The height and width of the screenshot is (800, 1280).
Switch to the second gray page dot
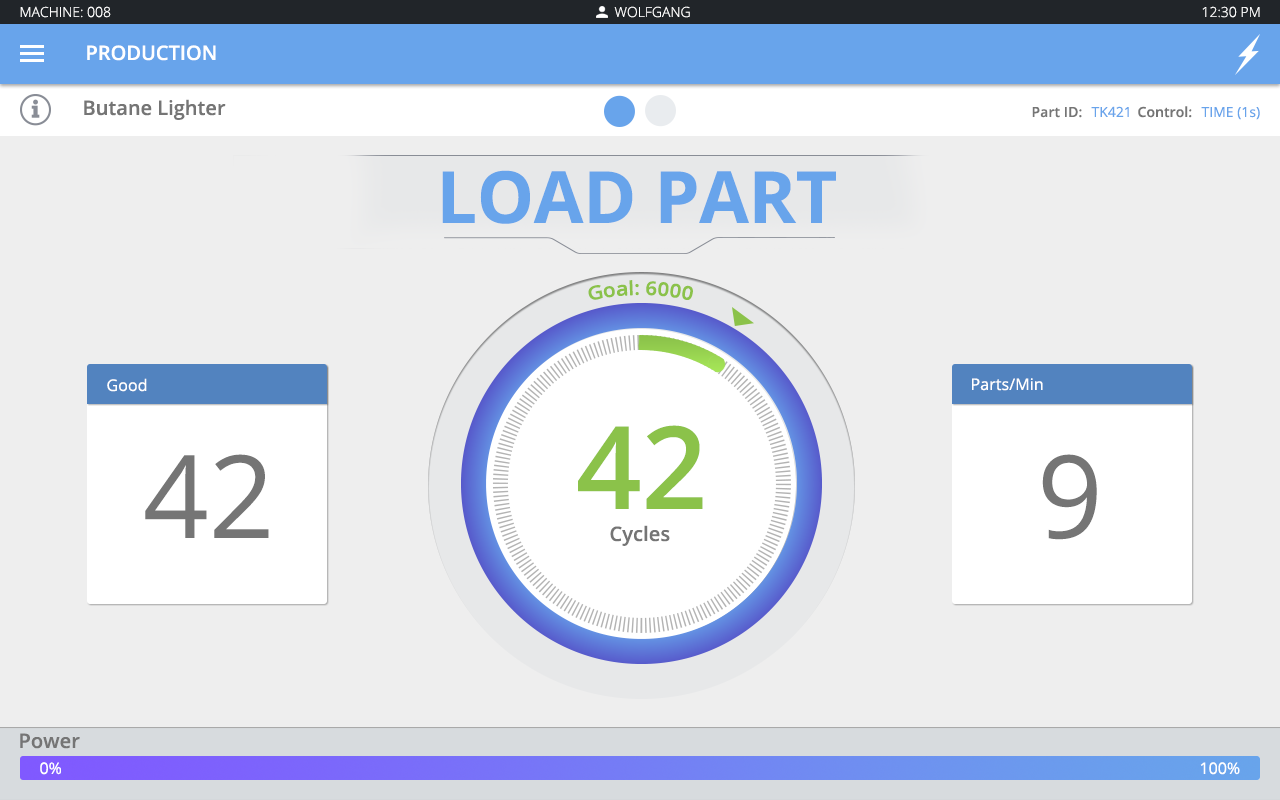pyautogui.click(x=660, y=111)
